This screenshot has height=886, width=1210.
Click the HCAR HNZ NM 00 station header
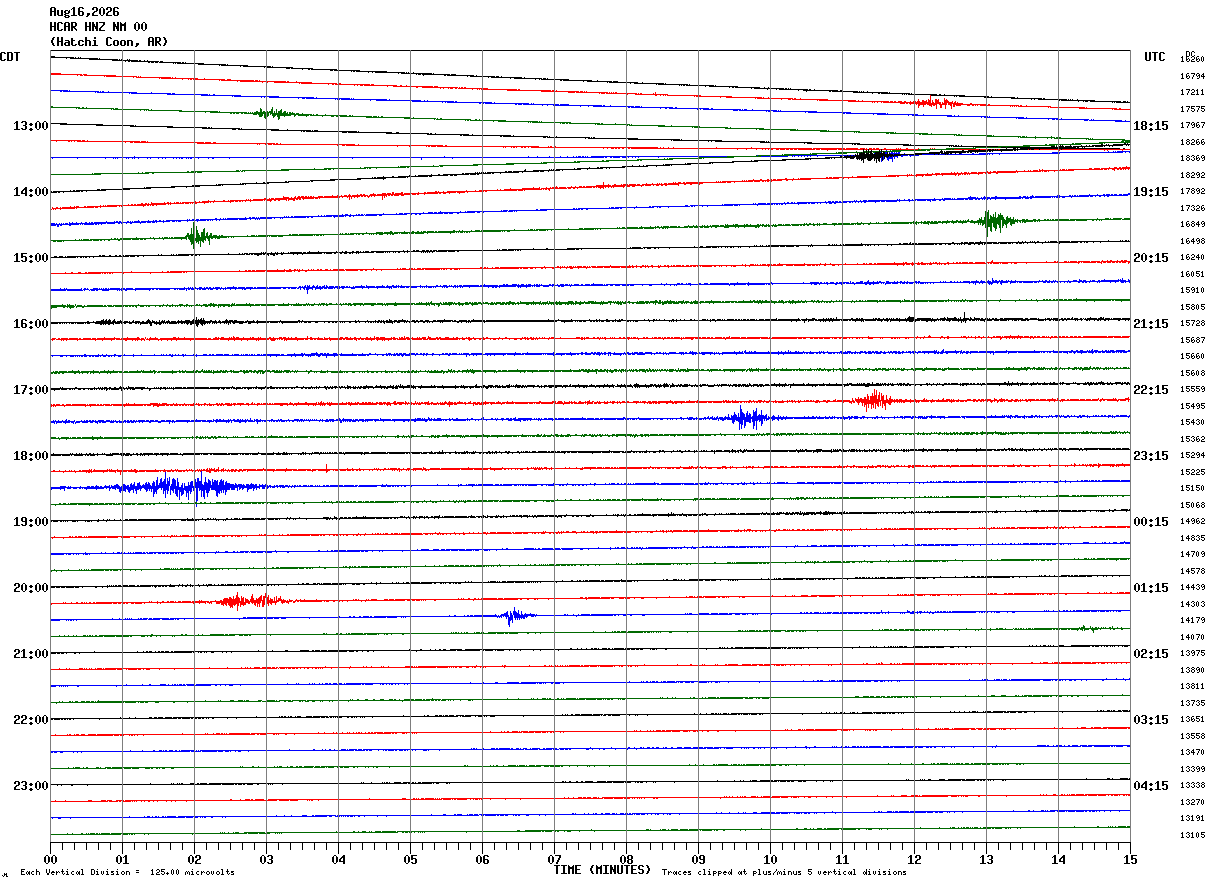tap(98, 27)
